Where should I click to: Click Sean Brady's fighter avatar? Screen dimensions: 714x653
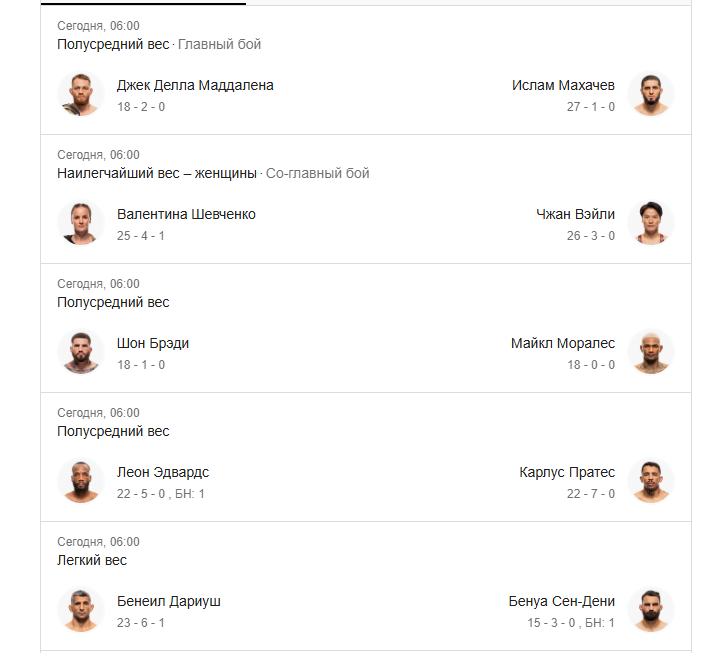(x=81, y=352)
